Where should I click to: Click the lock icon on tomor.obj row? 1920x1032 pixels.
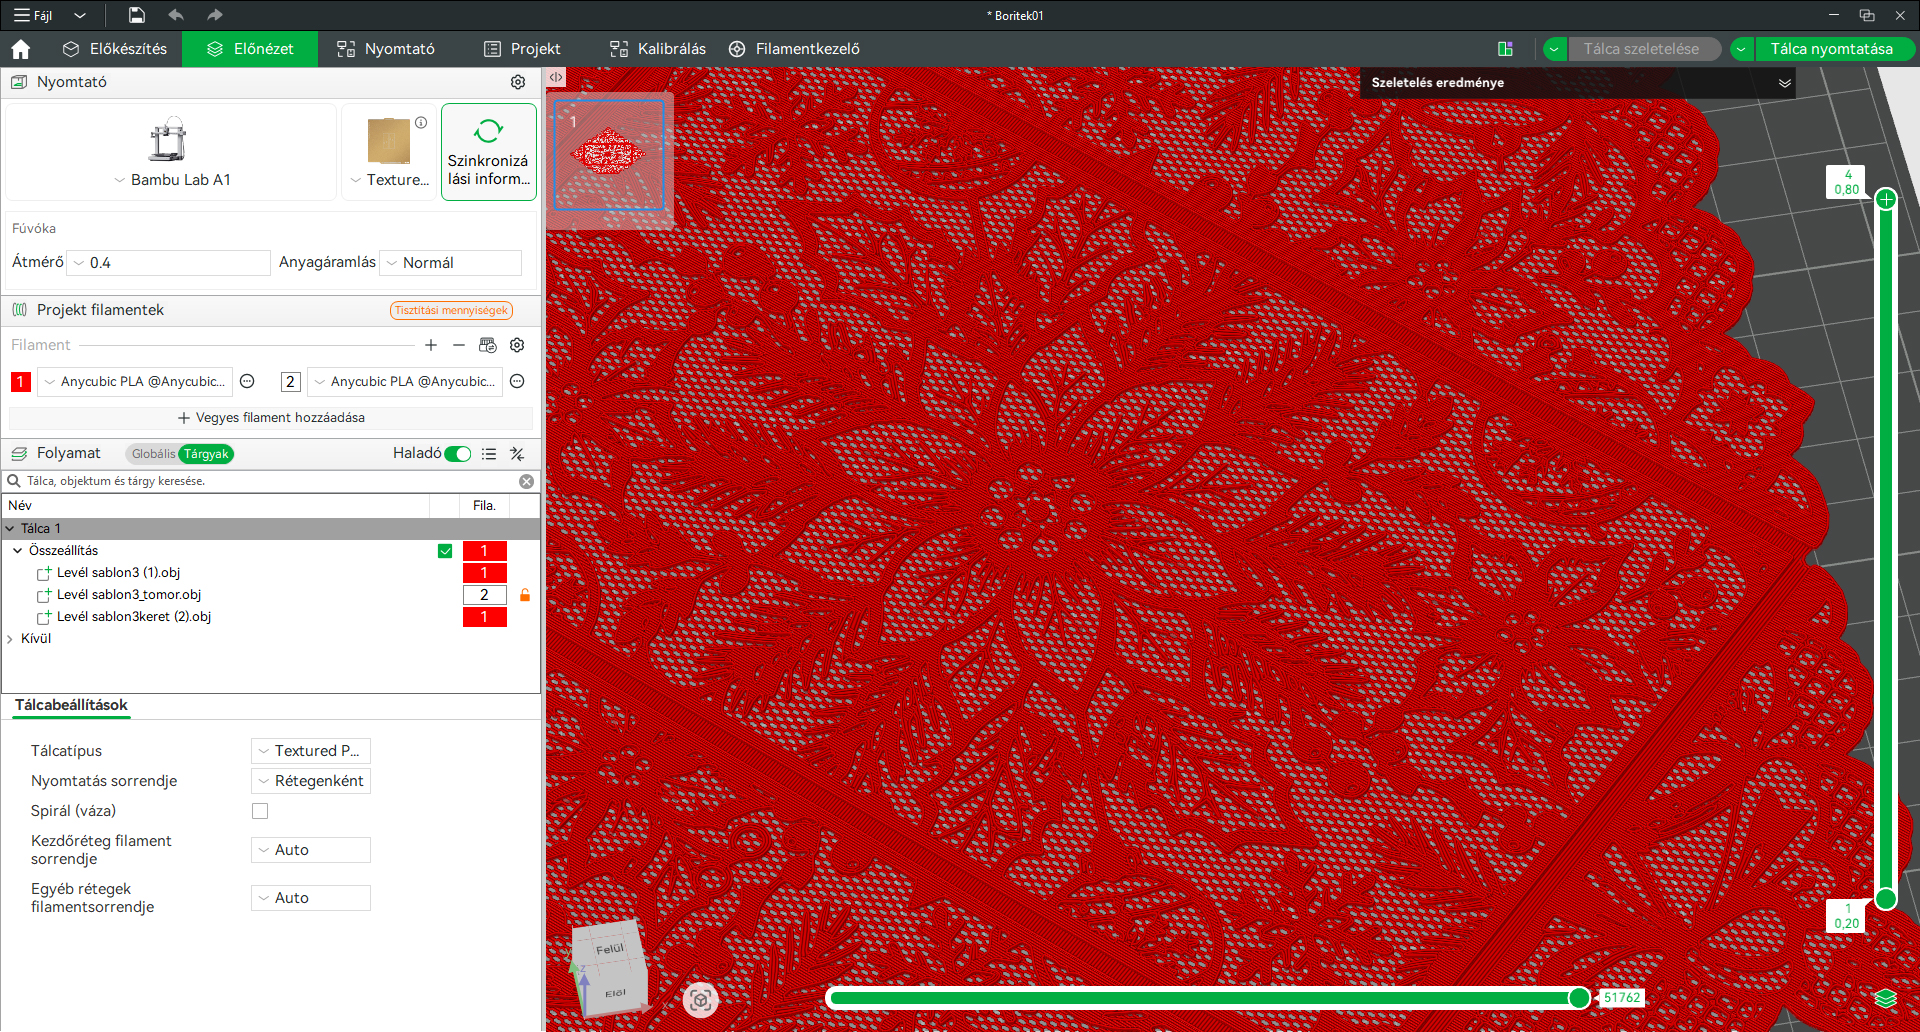(x=525, y=595)
